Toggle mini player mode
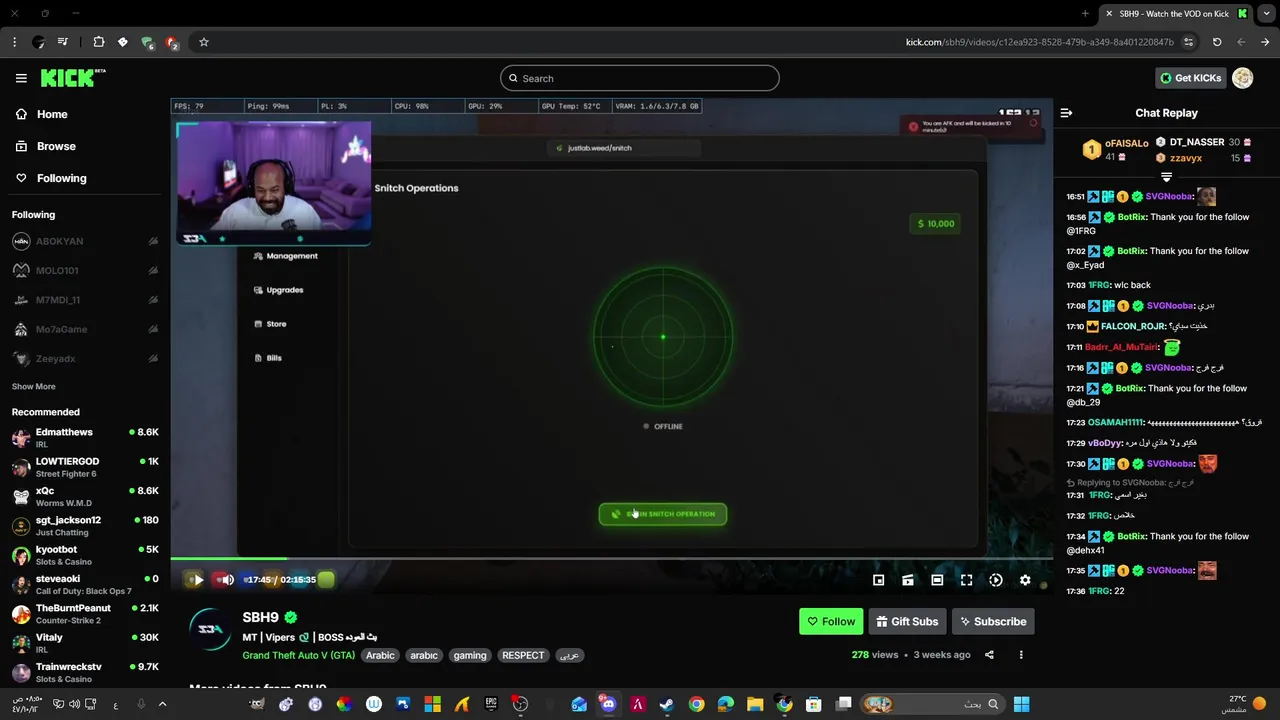The width and height of the screenshot is (1280, 720). click(879, 580)
